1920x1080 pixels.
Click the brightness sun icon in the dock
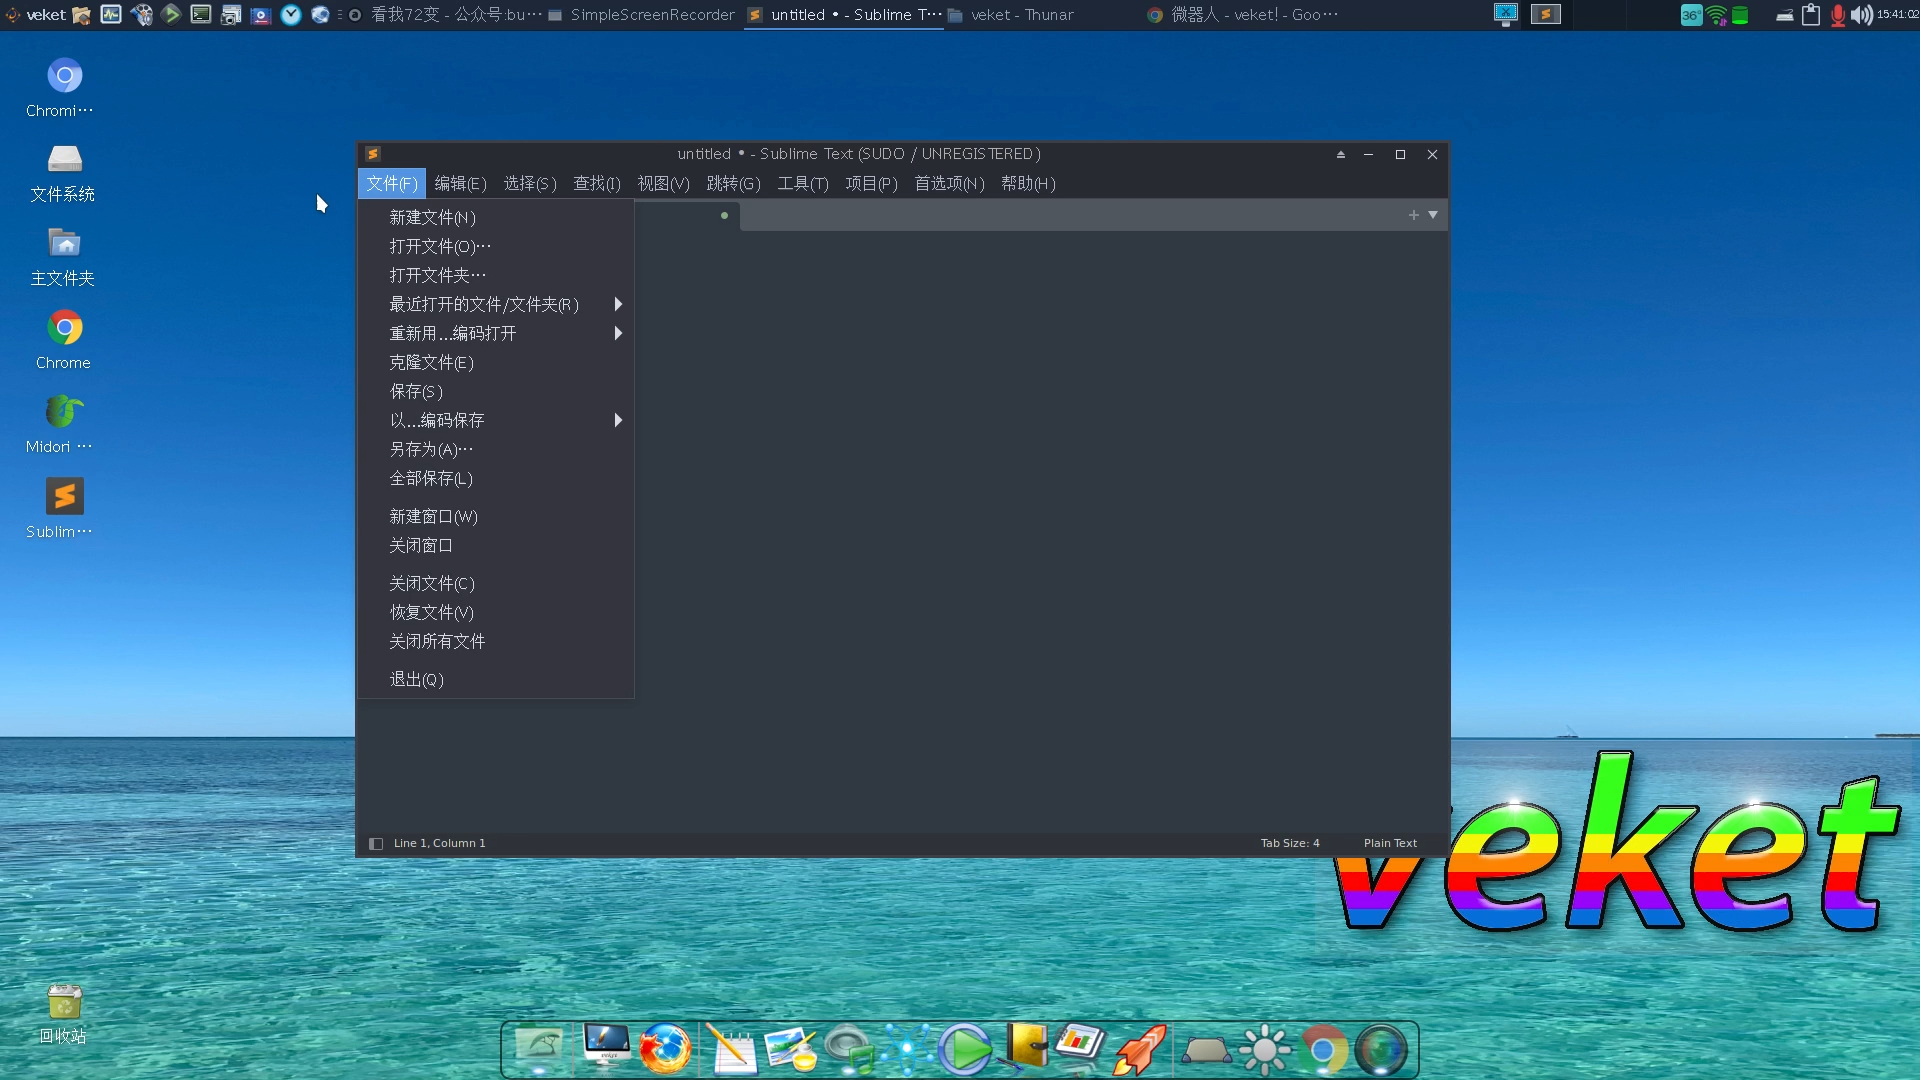[x=1265, y=1049]
